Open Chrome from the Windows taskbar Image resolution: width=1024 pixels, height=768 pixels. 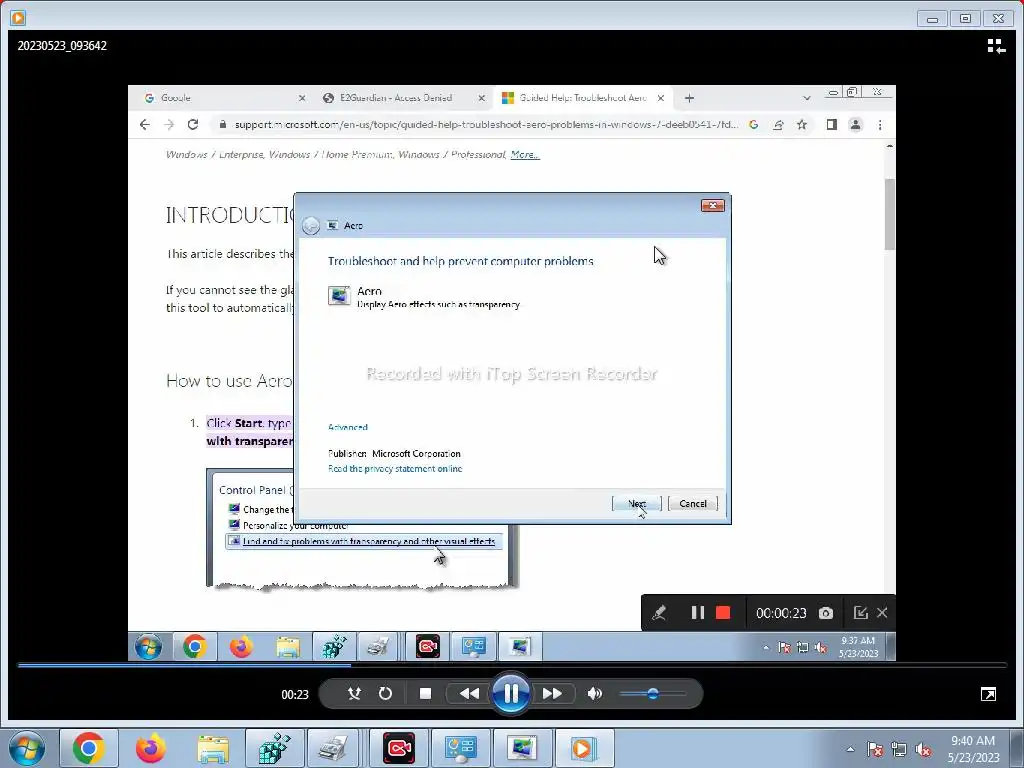89,748
